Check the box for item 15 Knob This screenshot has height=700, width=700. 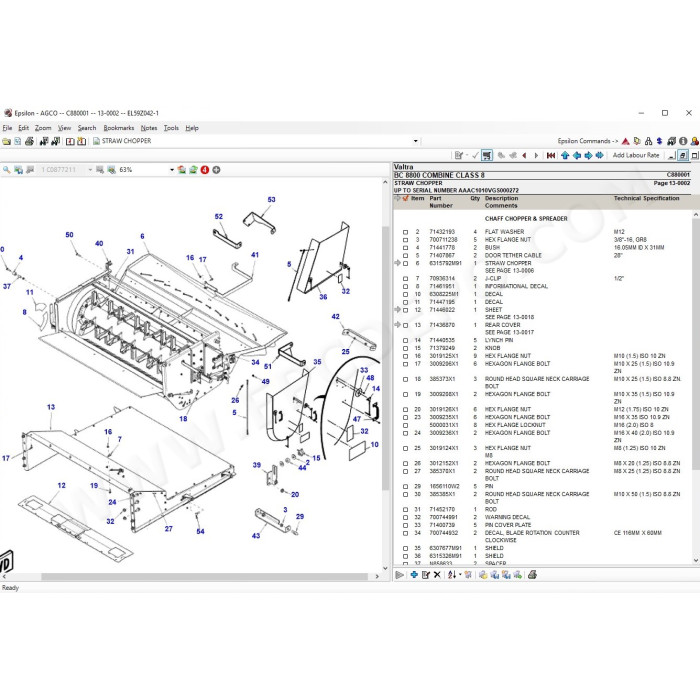pyautogui.click(x=405, y=348)
